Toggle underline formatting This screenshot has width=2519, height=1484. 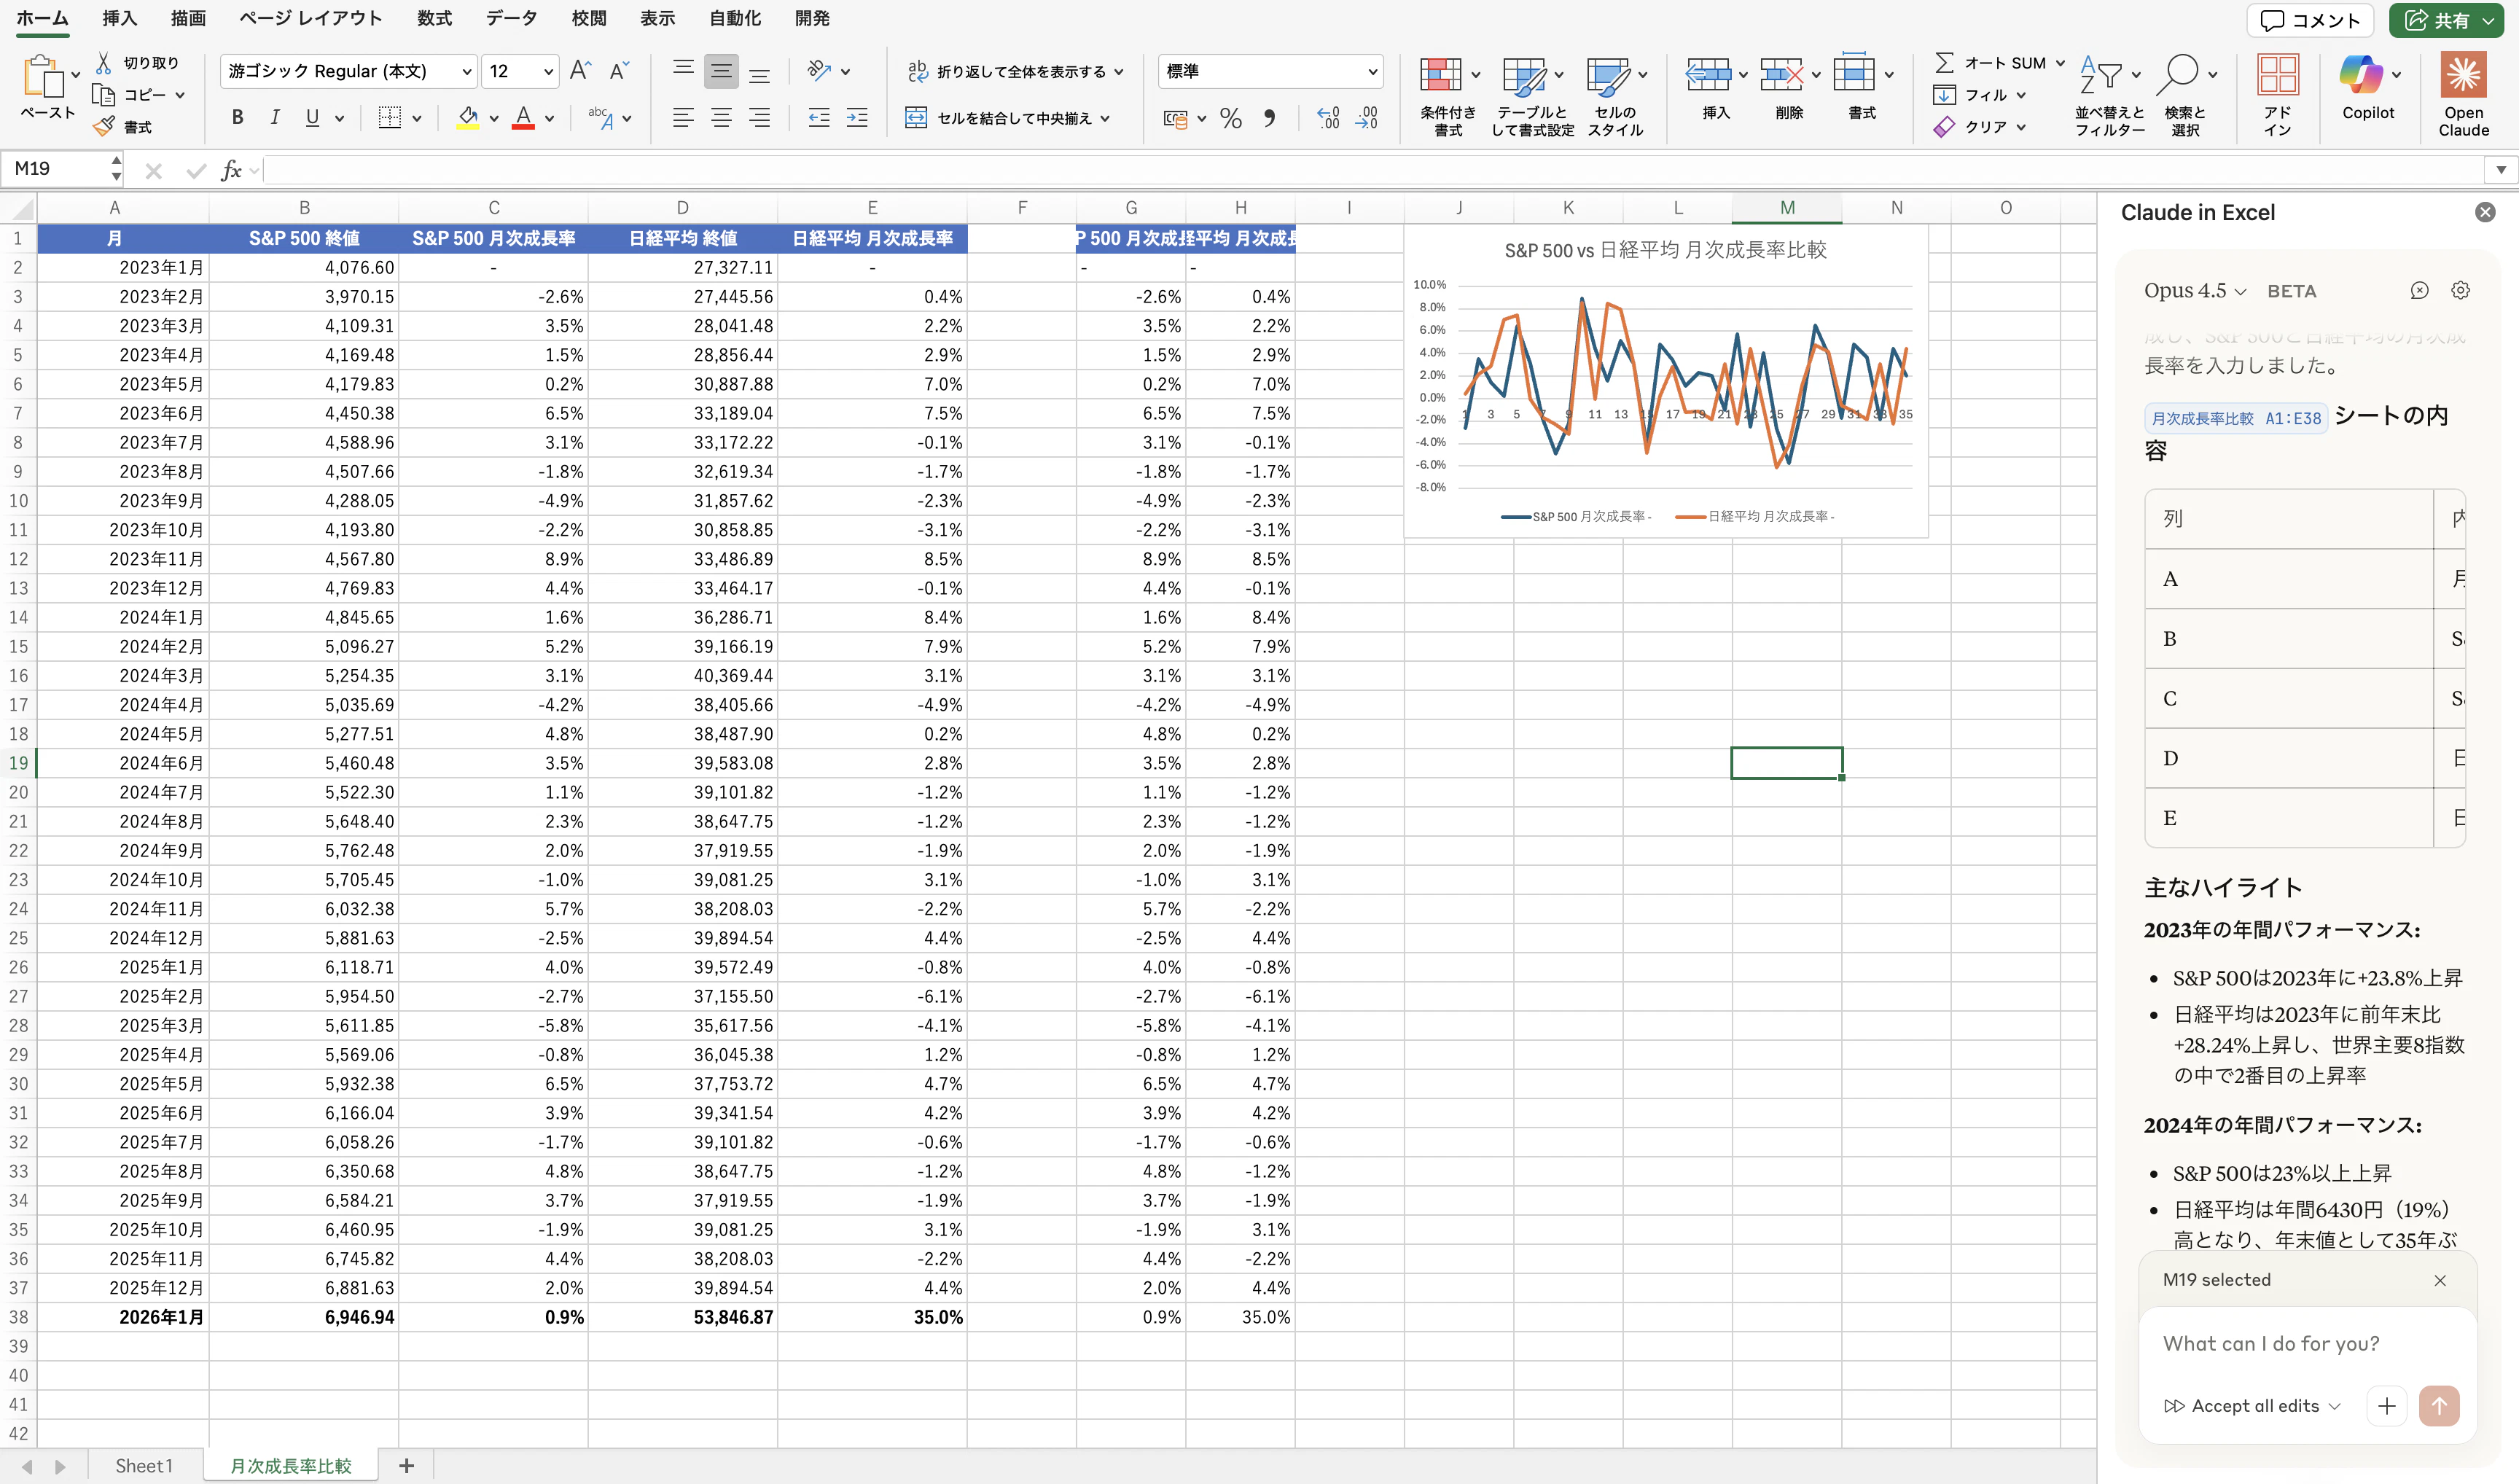click(x=312, y=117)
